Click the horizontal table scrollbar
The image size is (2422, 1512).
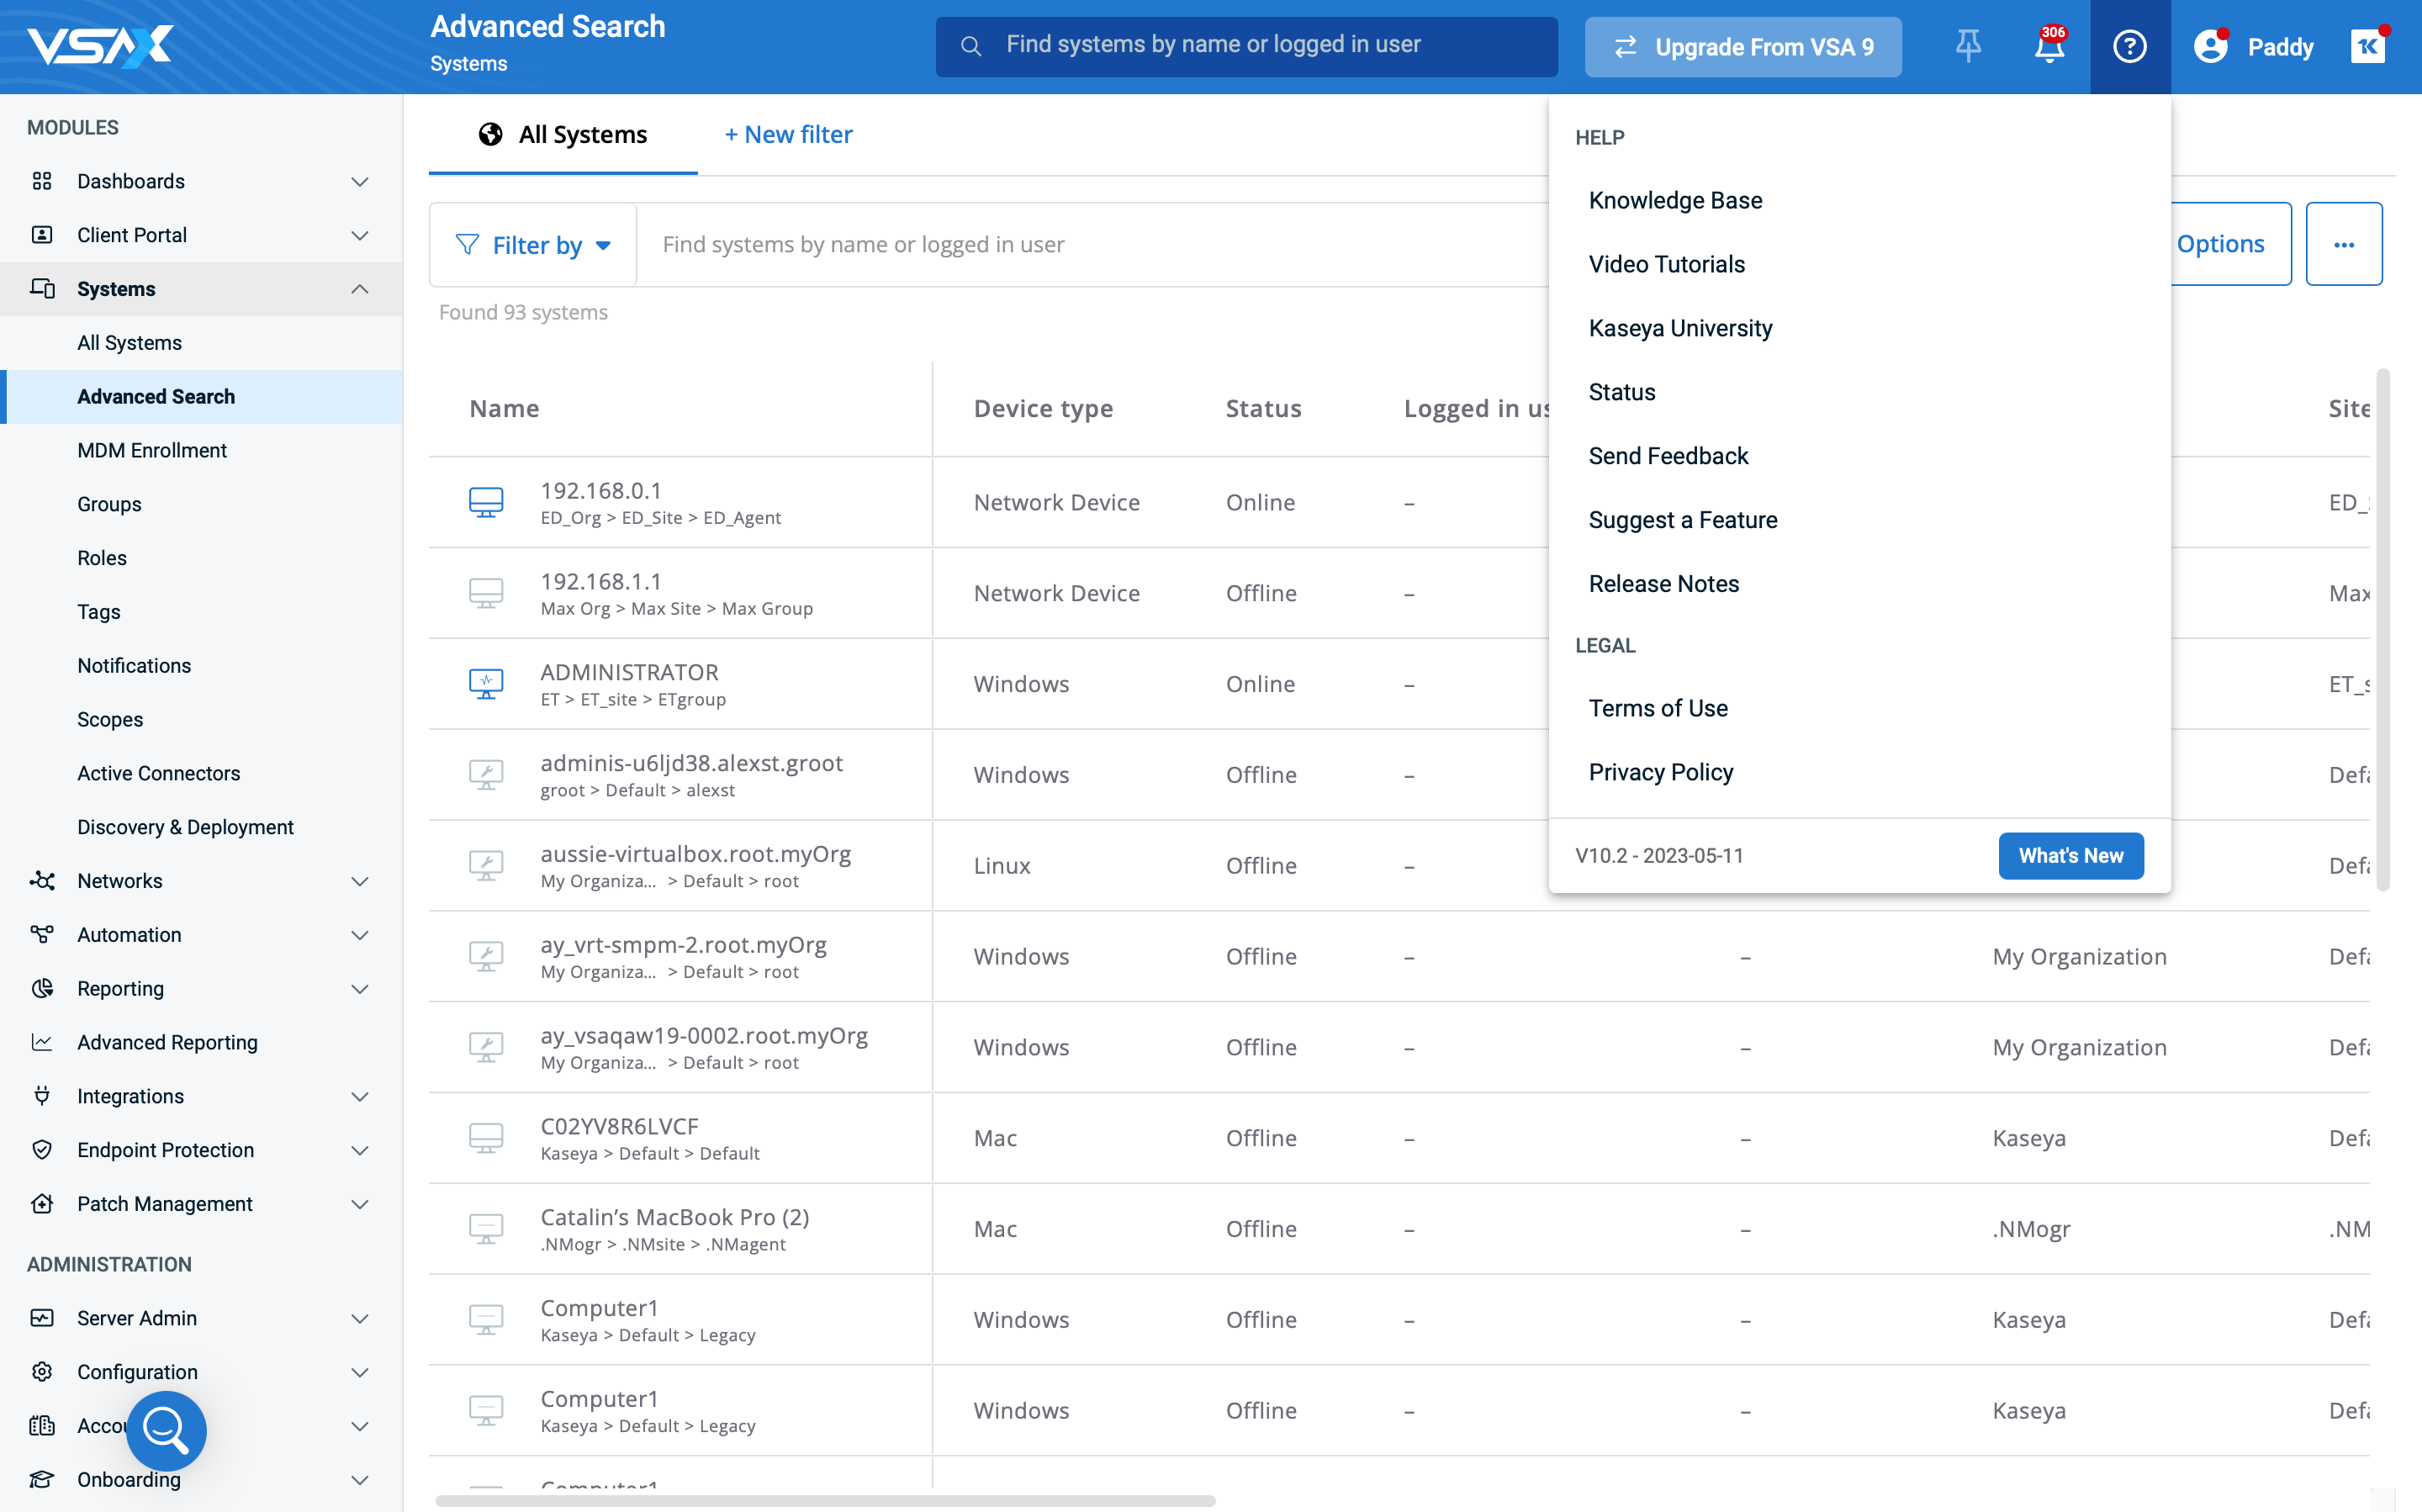[x=825, y=1500]
